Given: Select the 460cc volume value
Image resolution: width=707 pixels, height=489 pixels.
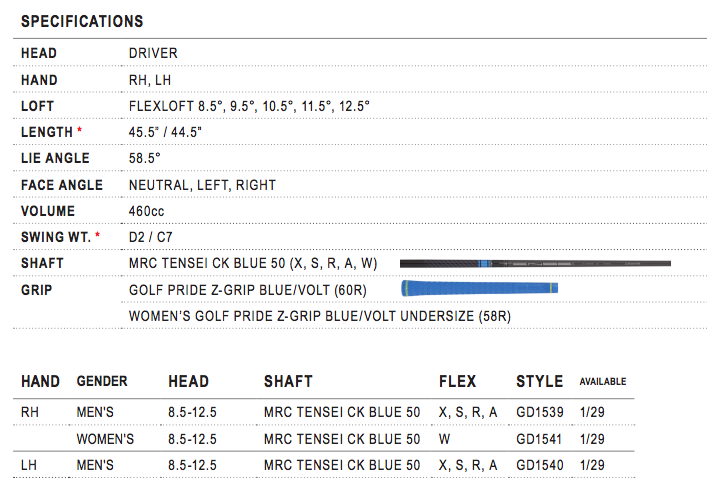Looking at the screenshot, I should point(147,211).
